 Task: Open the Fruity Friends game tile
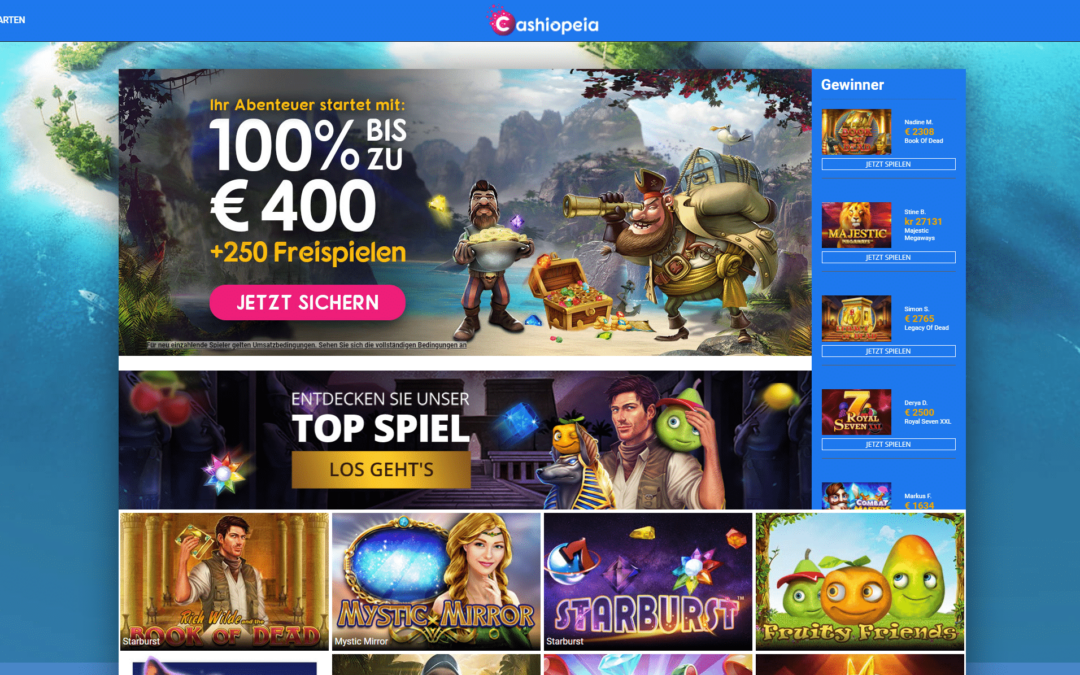[x=860, y=581]
